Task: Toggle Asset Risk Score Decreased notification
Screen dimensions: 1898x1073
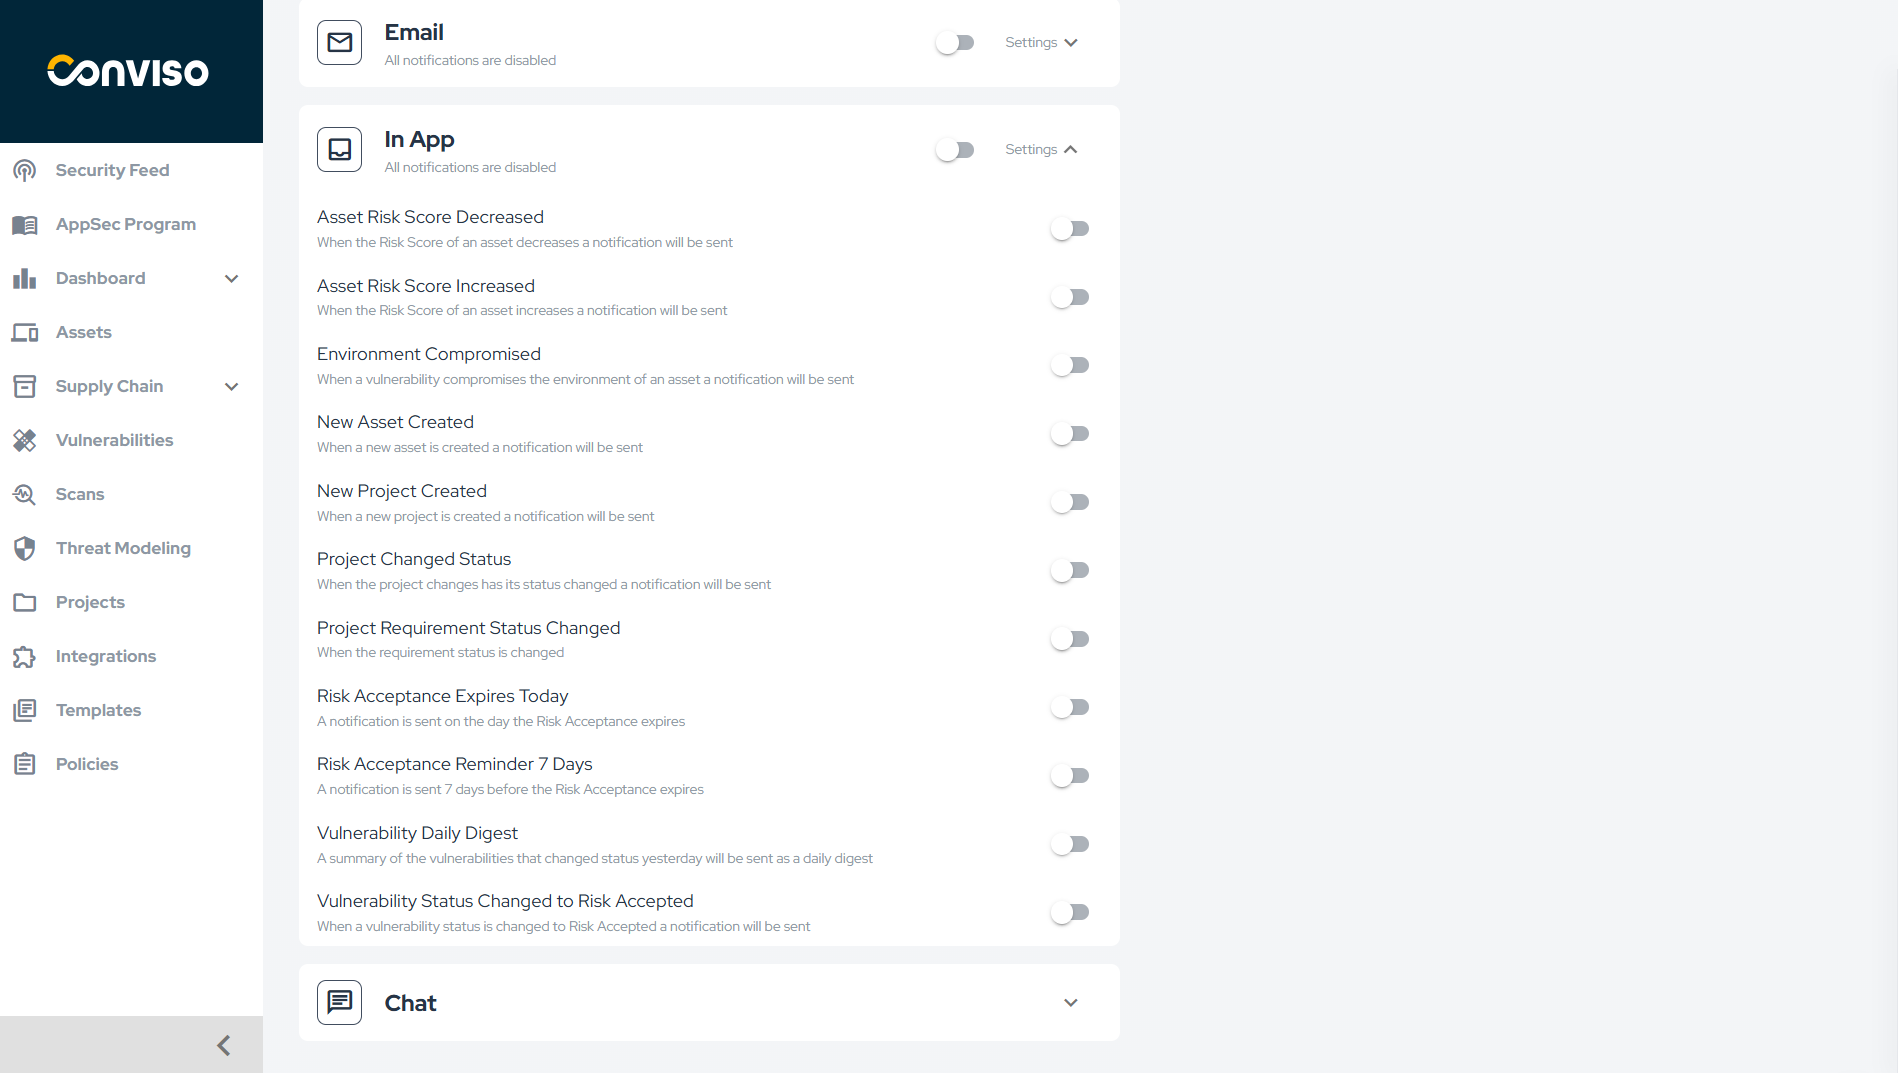Action: click(1070, 229)
